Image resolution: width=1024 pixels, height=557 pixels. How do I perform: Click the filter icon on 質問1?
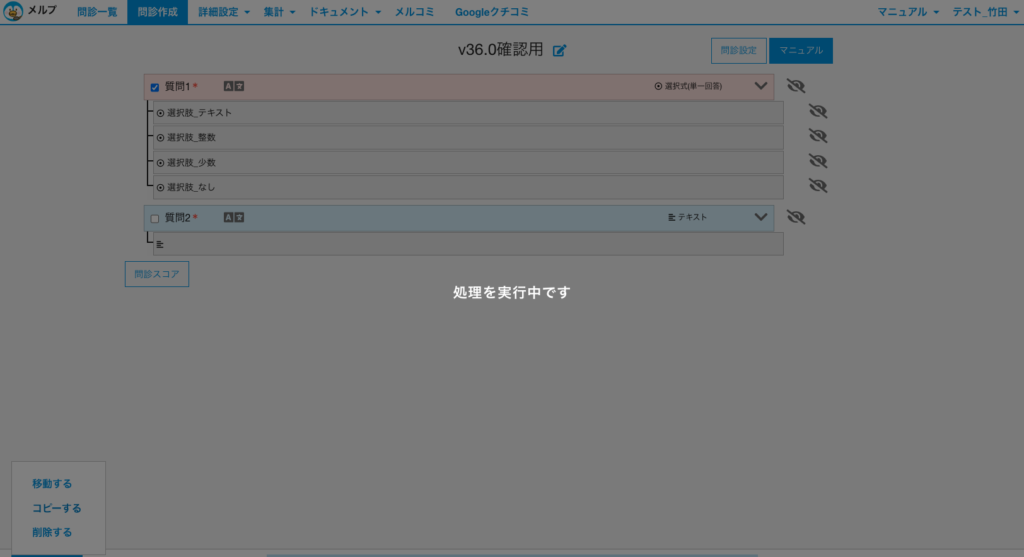pos(239,87)
